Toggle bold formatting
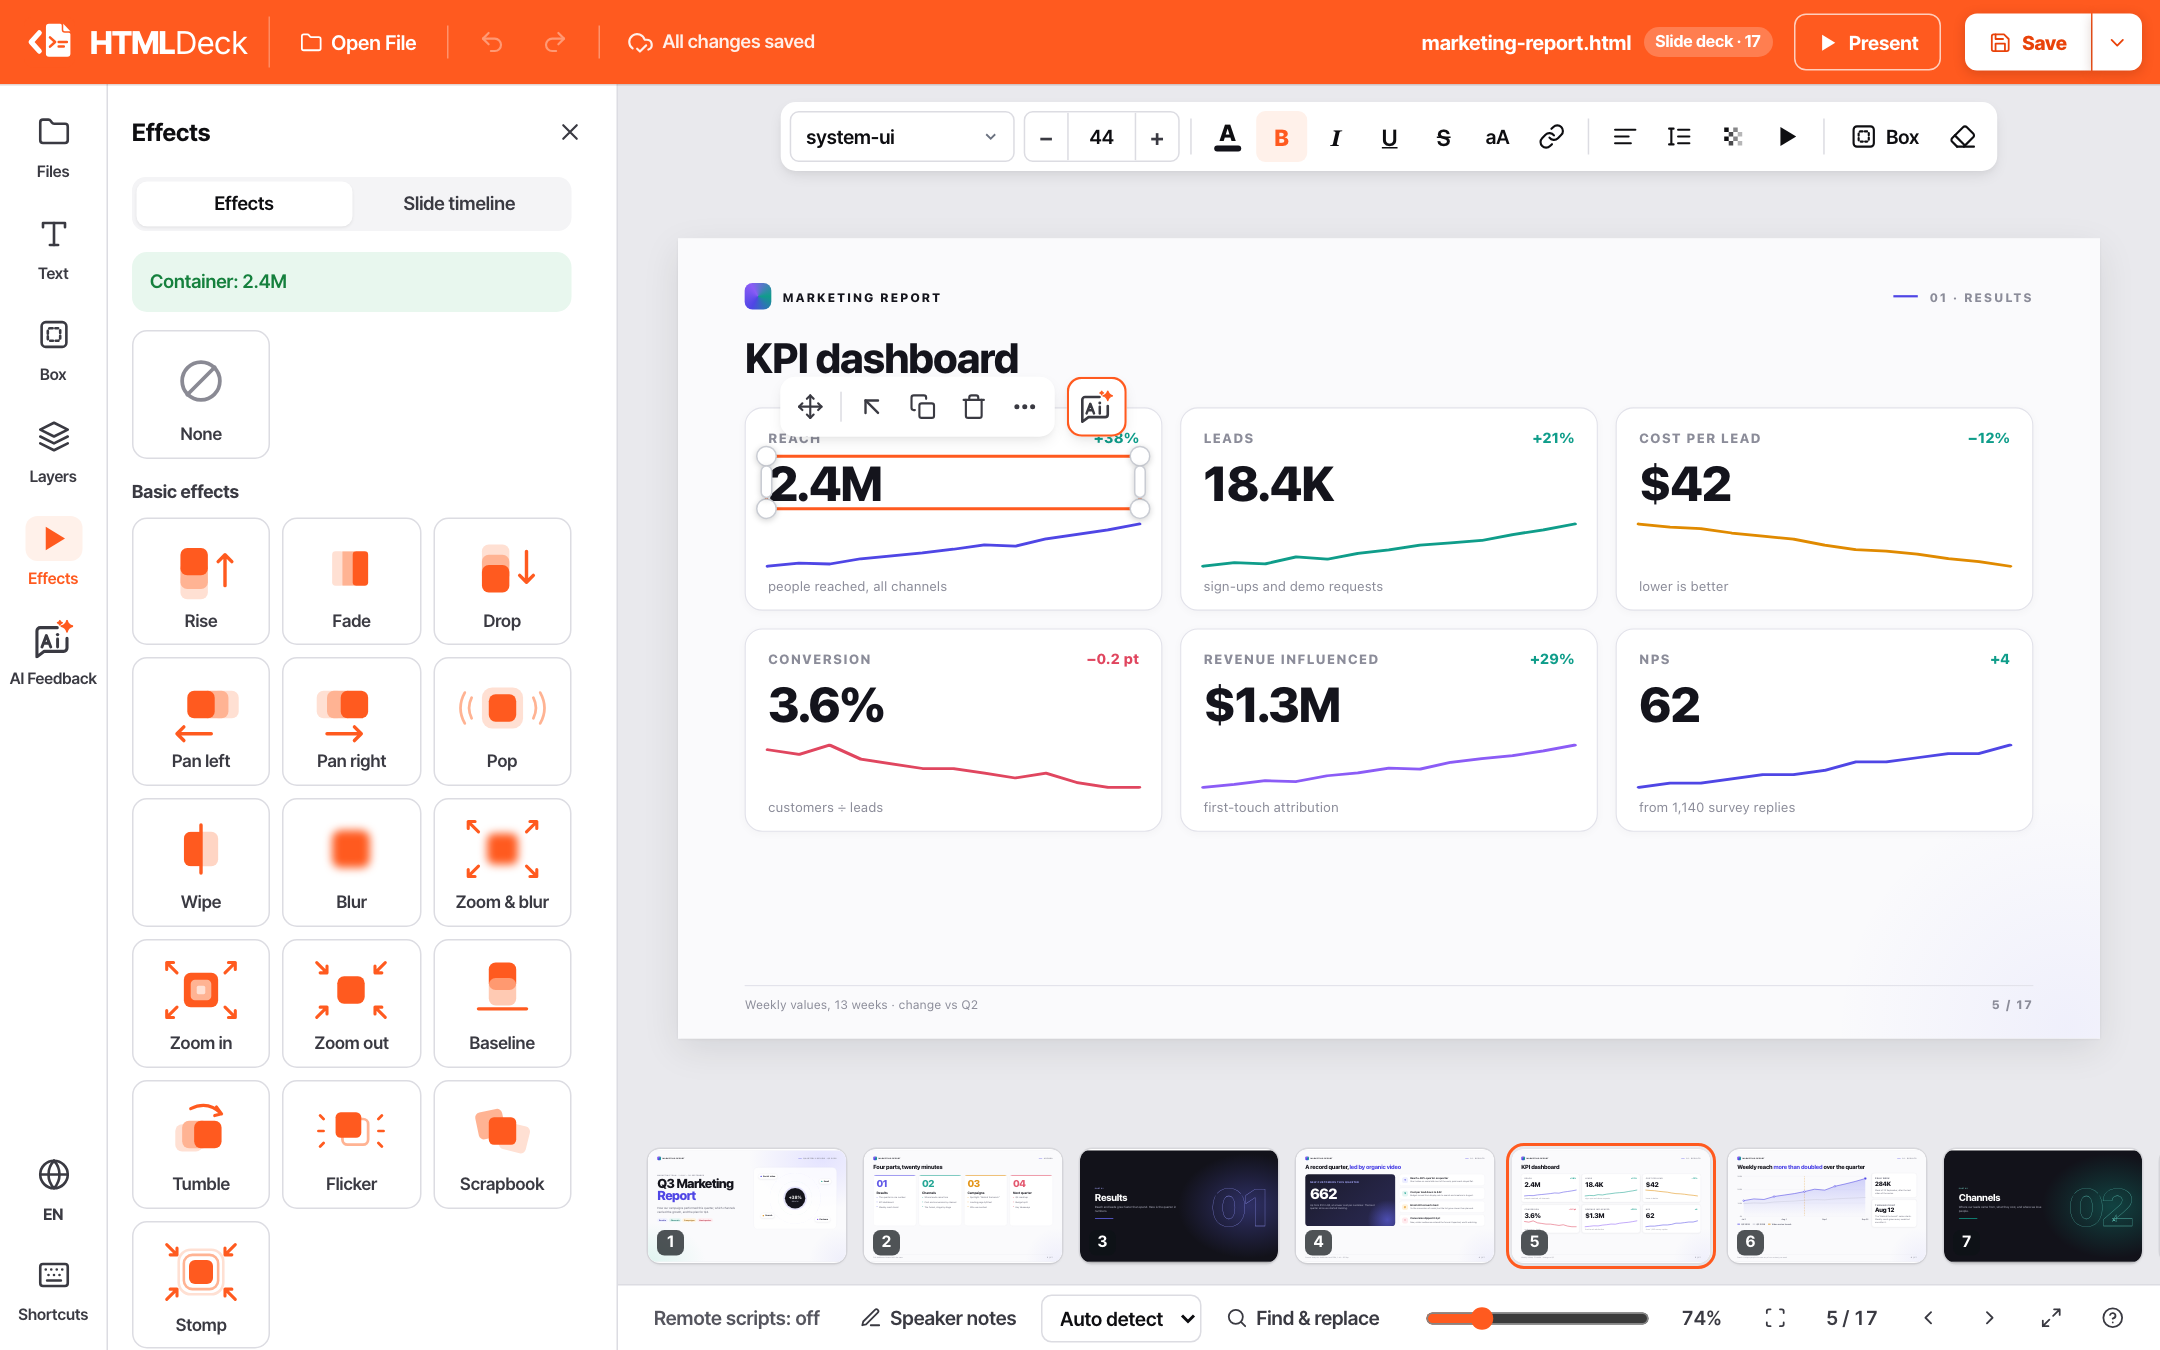2160x1350 pixels. point(1281,137)
